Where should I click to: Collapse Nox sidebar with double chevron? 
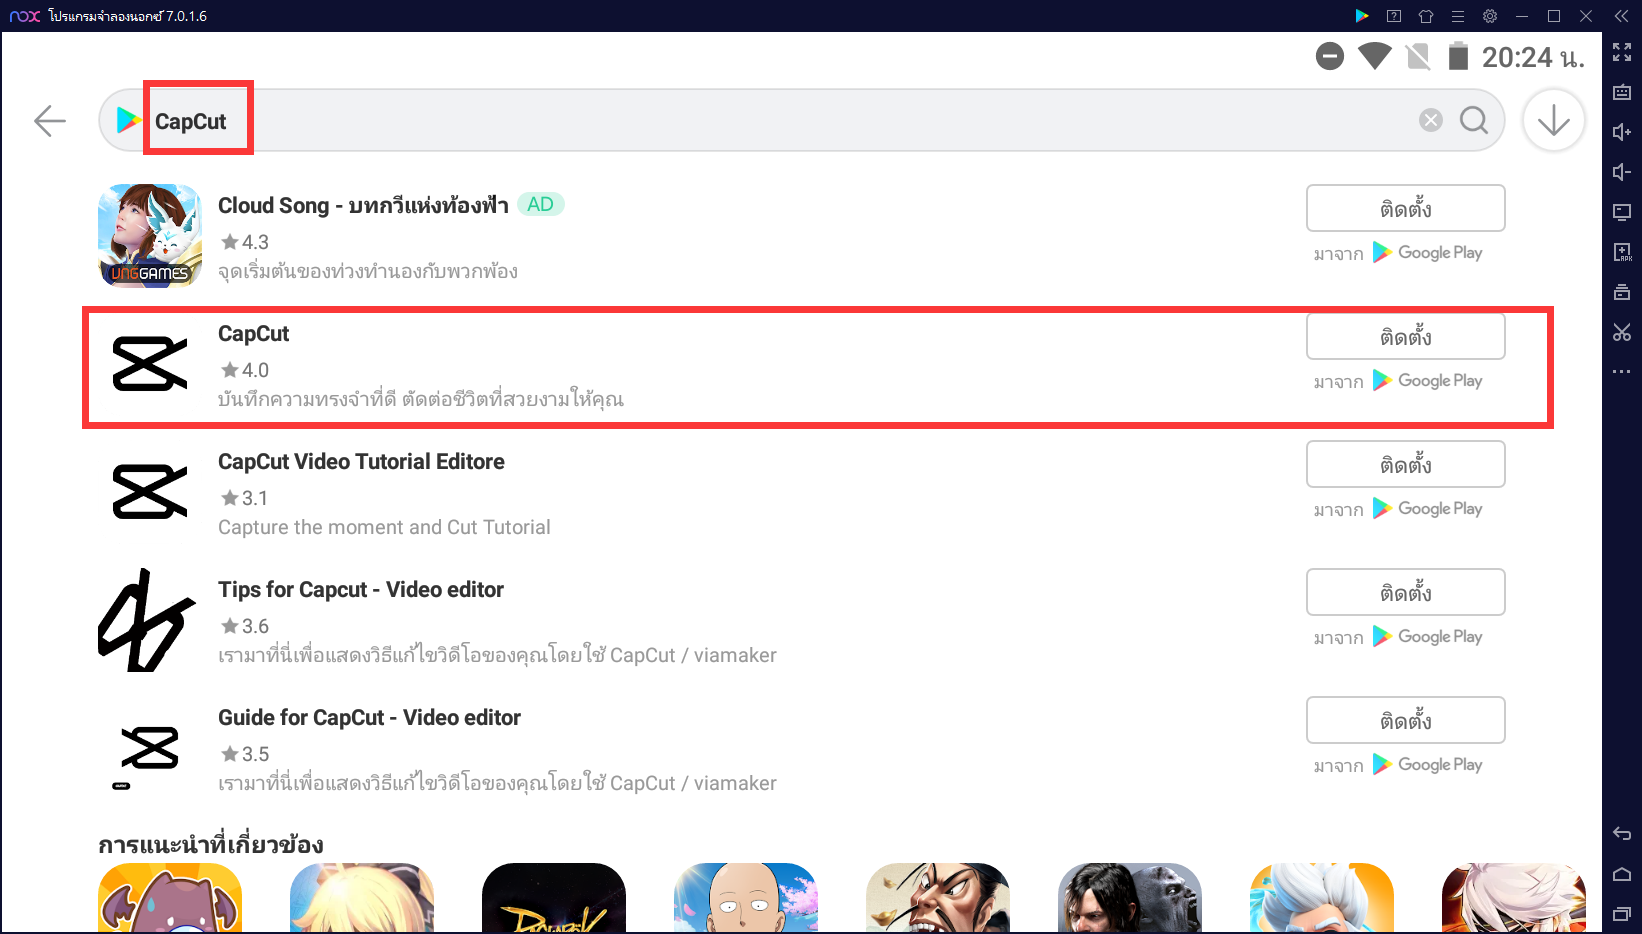[1622, 16]
